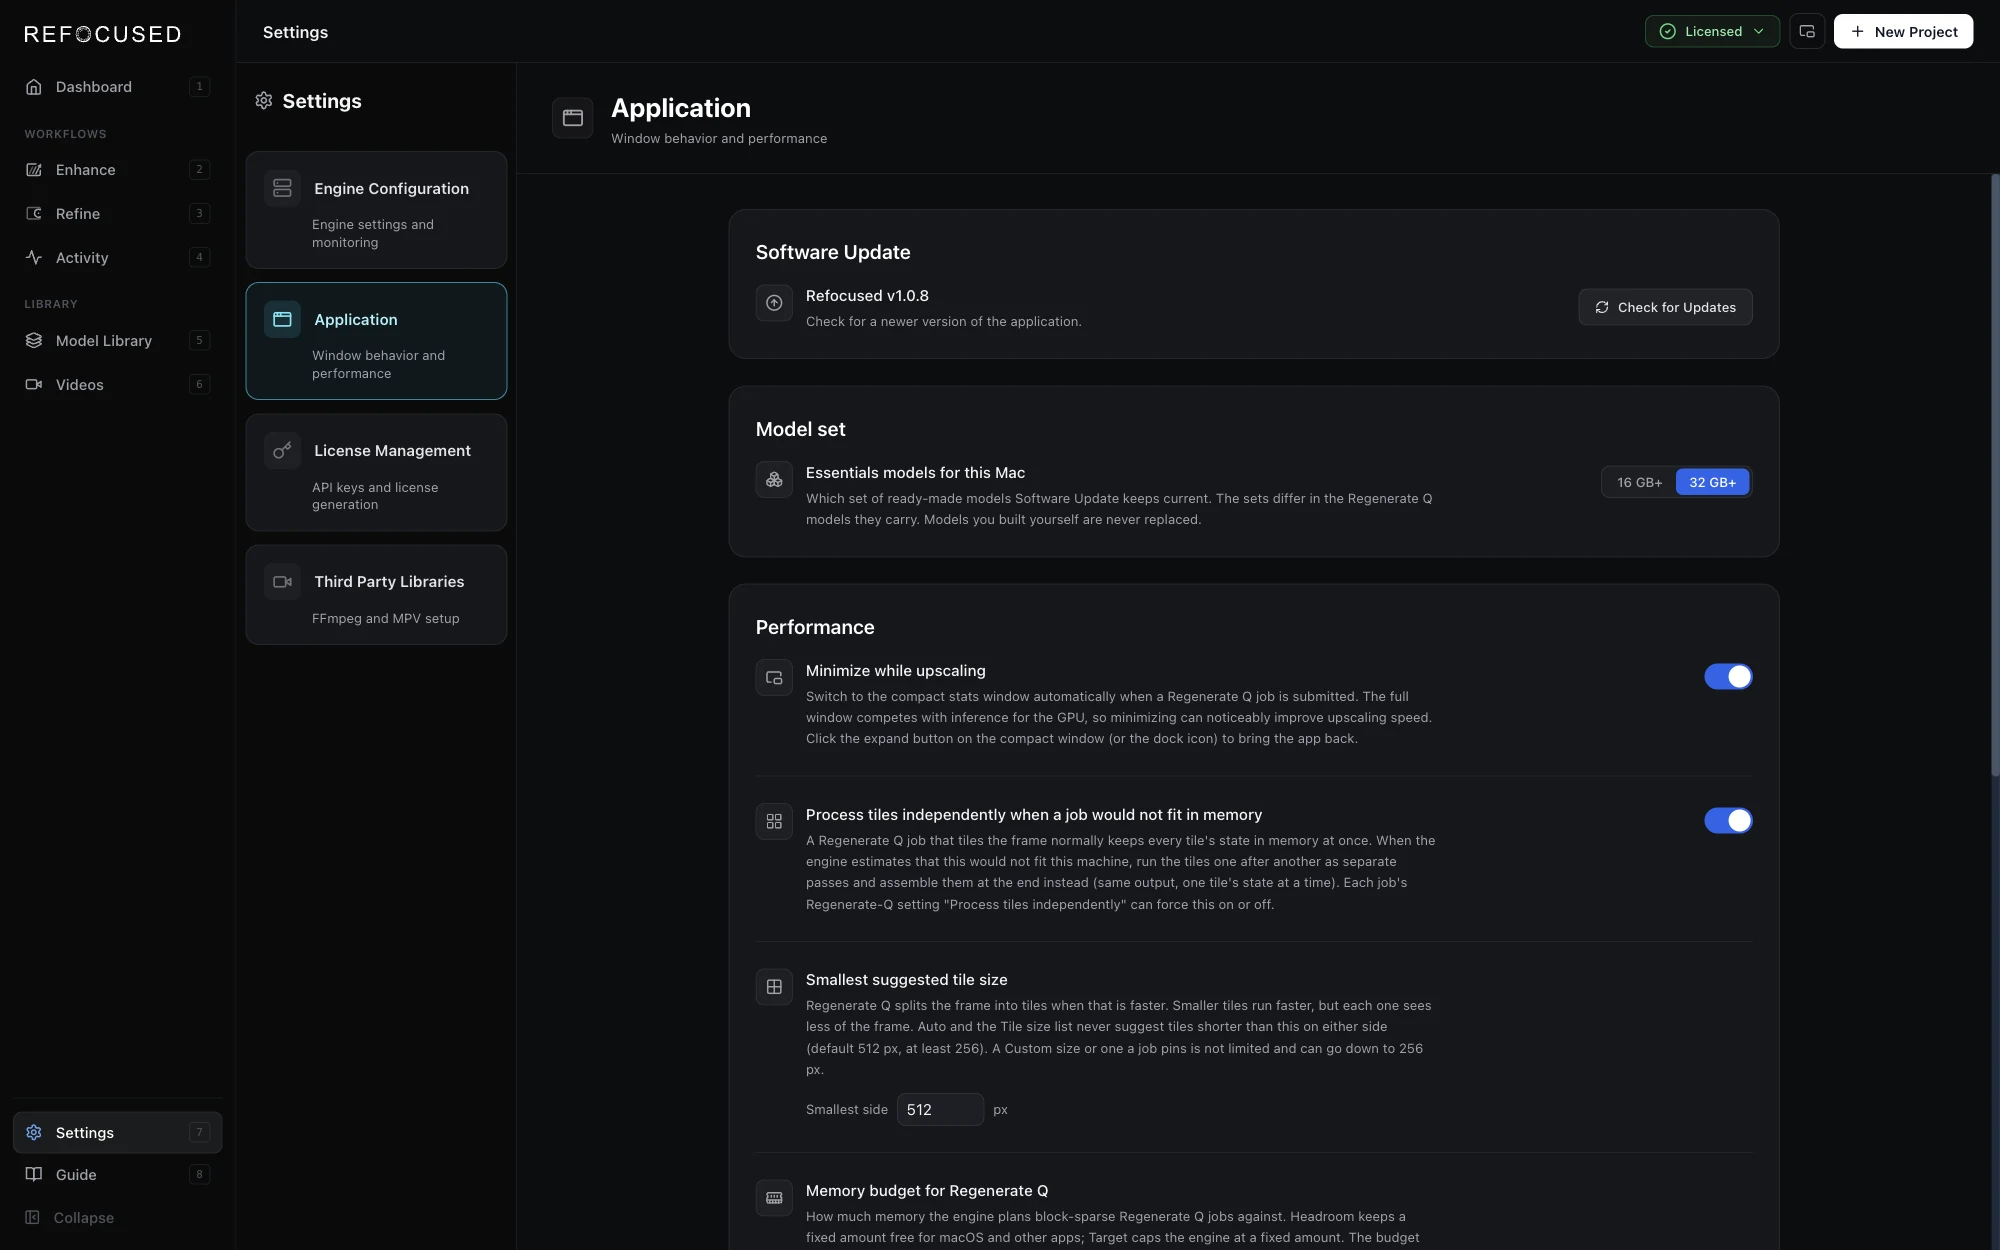Viewport: 2000px width, 1250px height.
Task: Click the Refocused v1.0.8 label
Action: coord(867,296)
